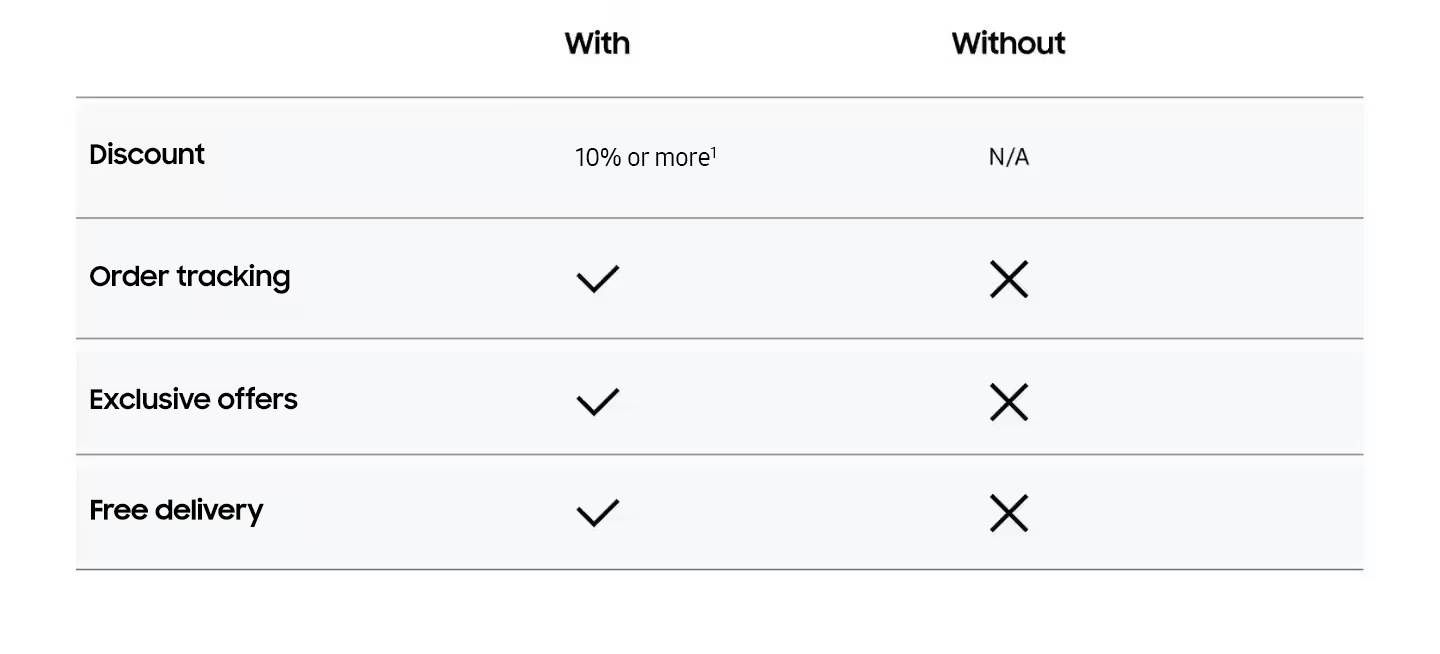Select the X mark beside Free delivery

[x=1008, y=513]
